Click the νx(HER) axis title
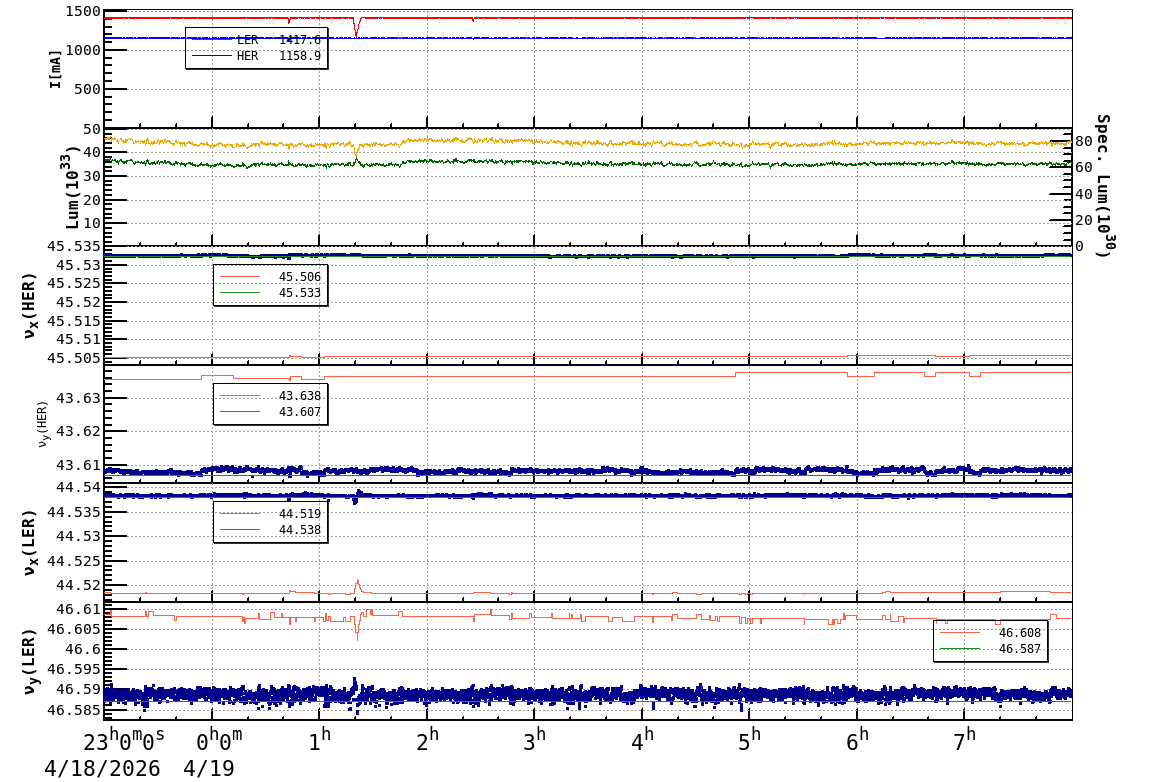 pos(30,304)
